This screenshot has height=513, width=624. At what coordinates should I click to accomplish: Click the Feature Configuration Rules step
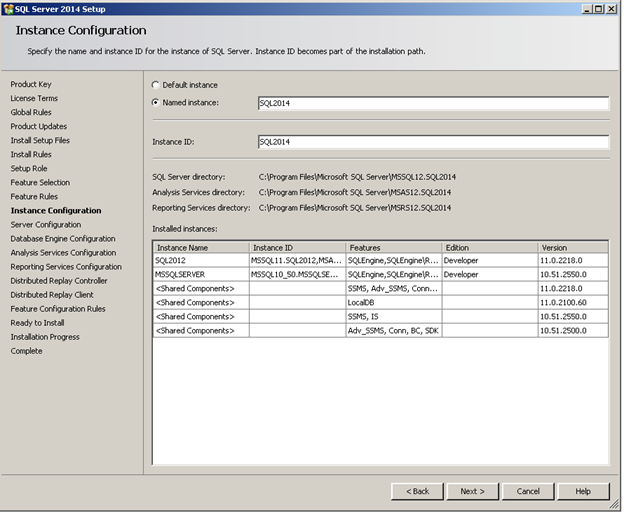click(x=58, y=309)
